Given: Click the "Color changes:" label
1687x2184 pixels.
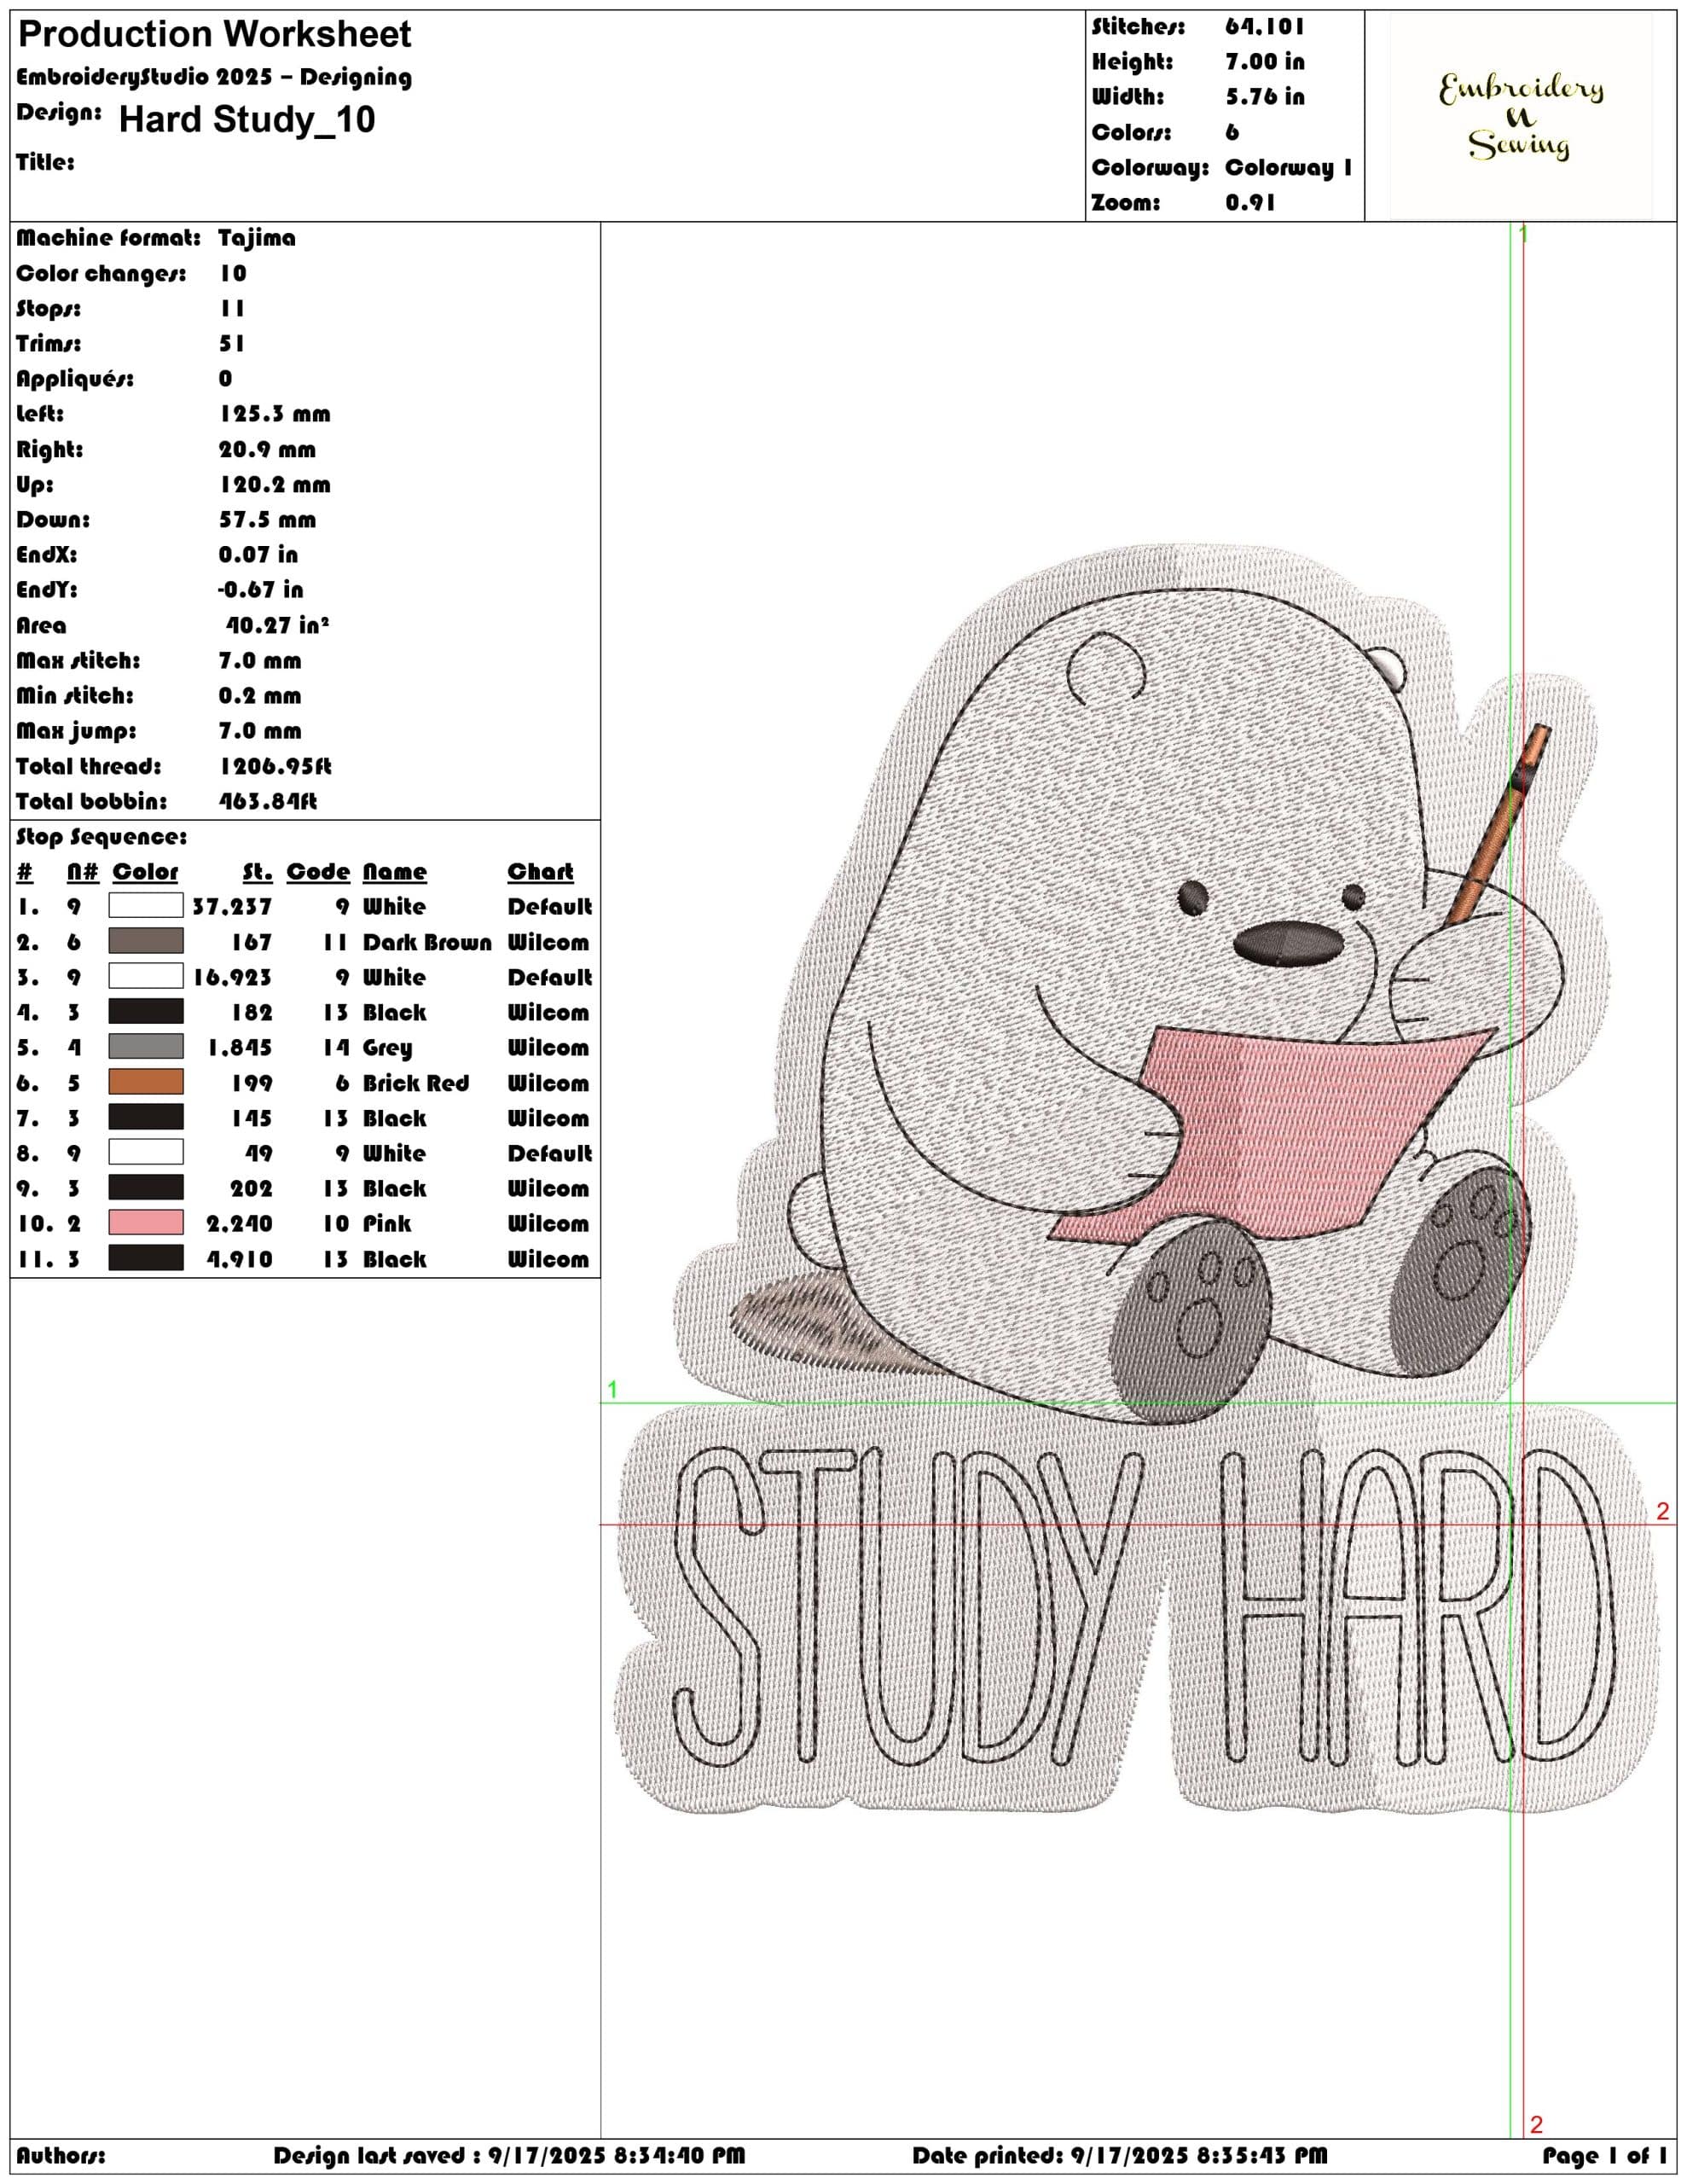Looking at the screenshot, I should pyautogui.click(x=101, y=273).
